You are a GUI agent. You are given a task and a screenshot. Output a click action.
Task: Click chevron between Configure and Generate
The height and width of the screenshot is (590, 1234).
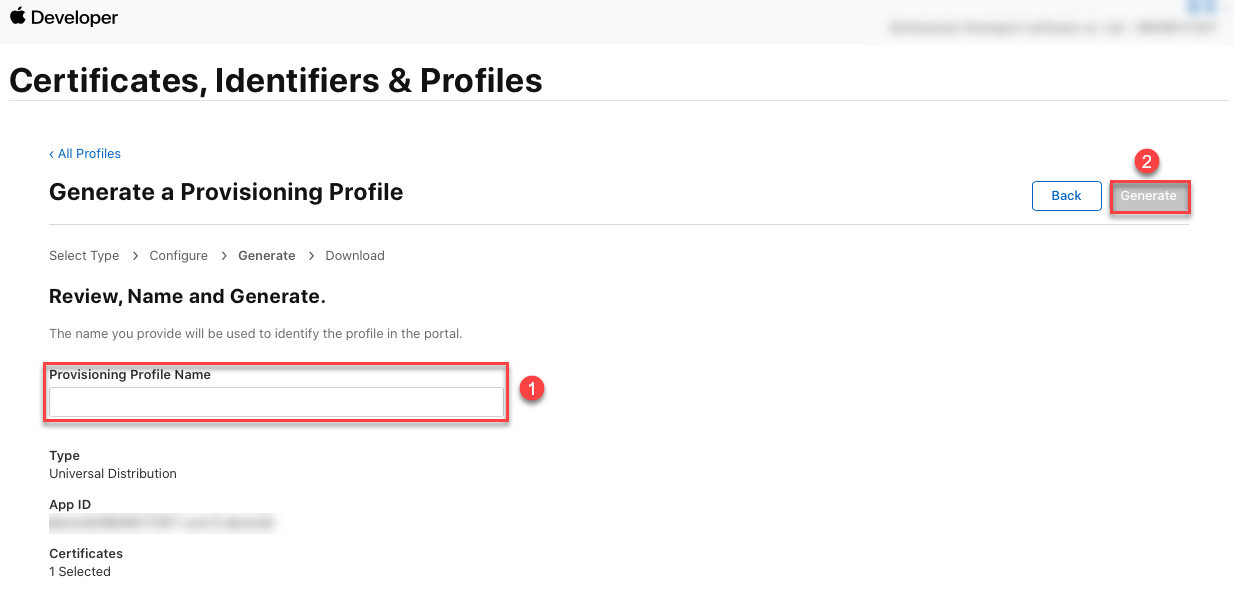click(x=223, y=256)
